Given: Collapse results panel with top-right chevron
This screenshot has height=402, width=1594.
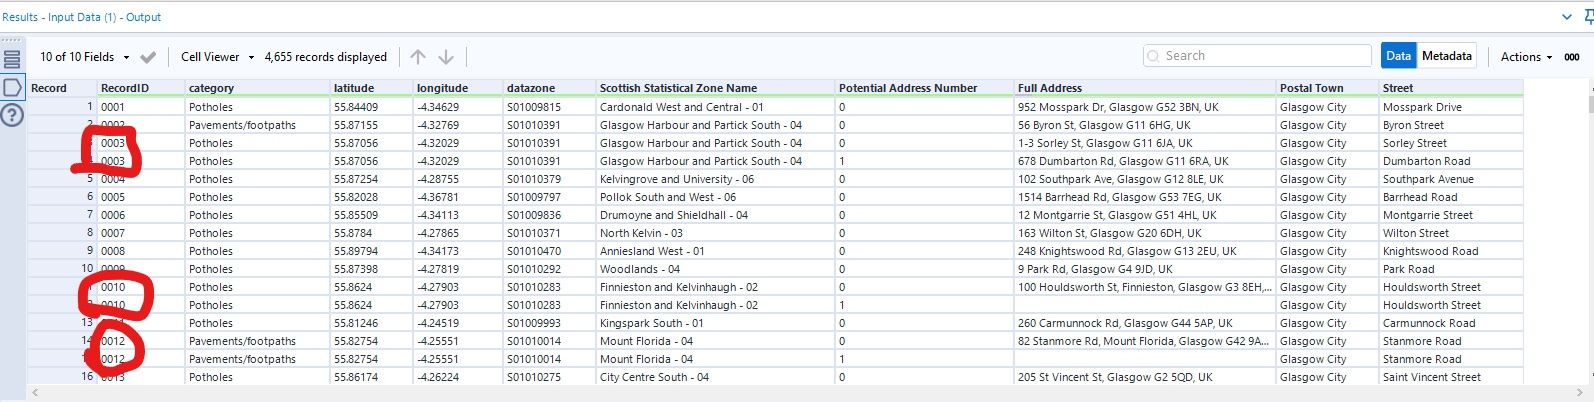Looking at the screenshot, I should tap(1566, 17).
